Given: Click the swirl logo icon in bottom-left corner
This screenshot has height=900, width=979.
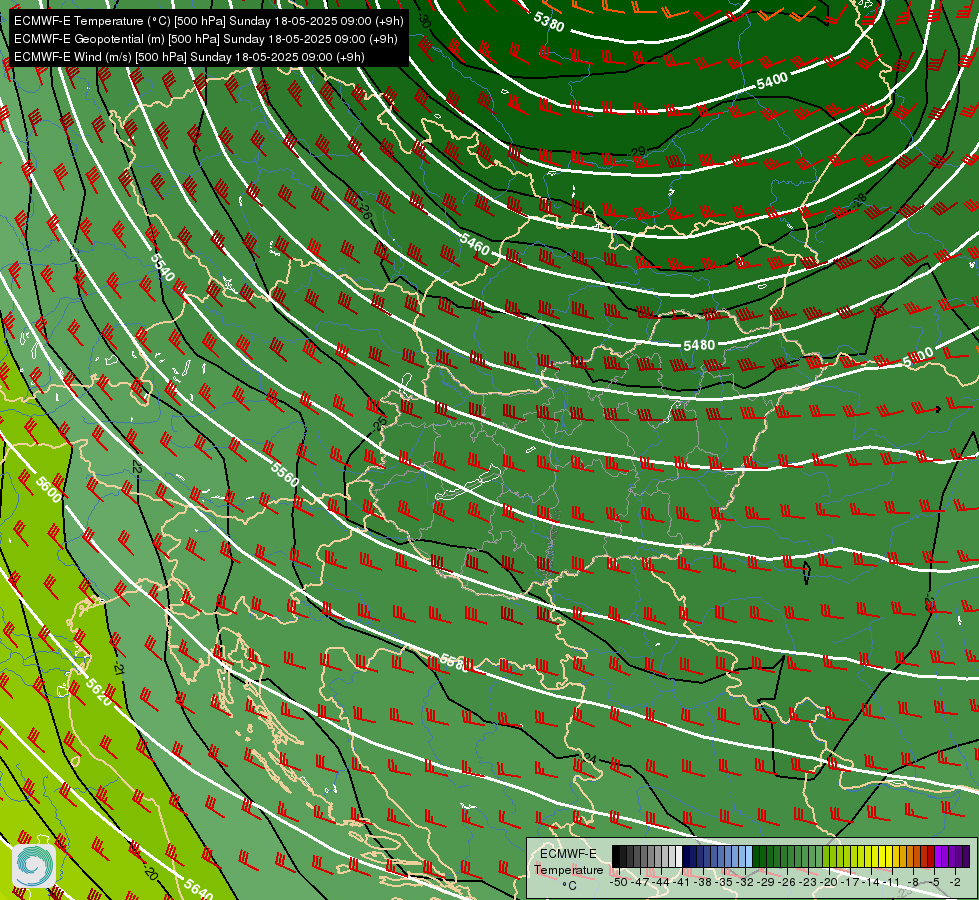Looking at the screenshot, I should pos(34,865).
